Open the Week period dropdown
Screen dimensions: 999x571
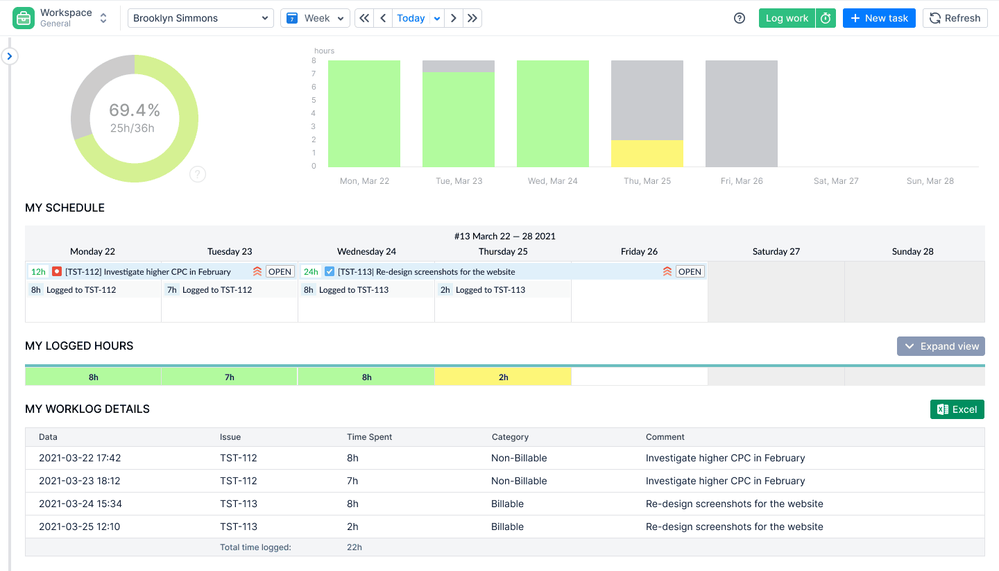tap(315, 18)
